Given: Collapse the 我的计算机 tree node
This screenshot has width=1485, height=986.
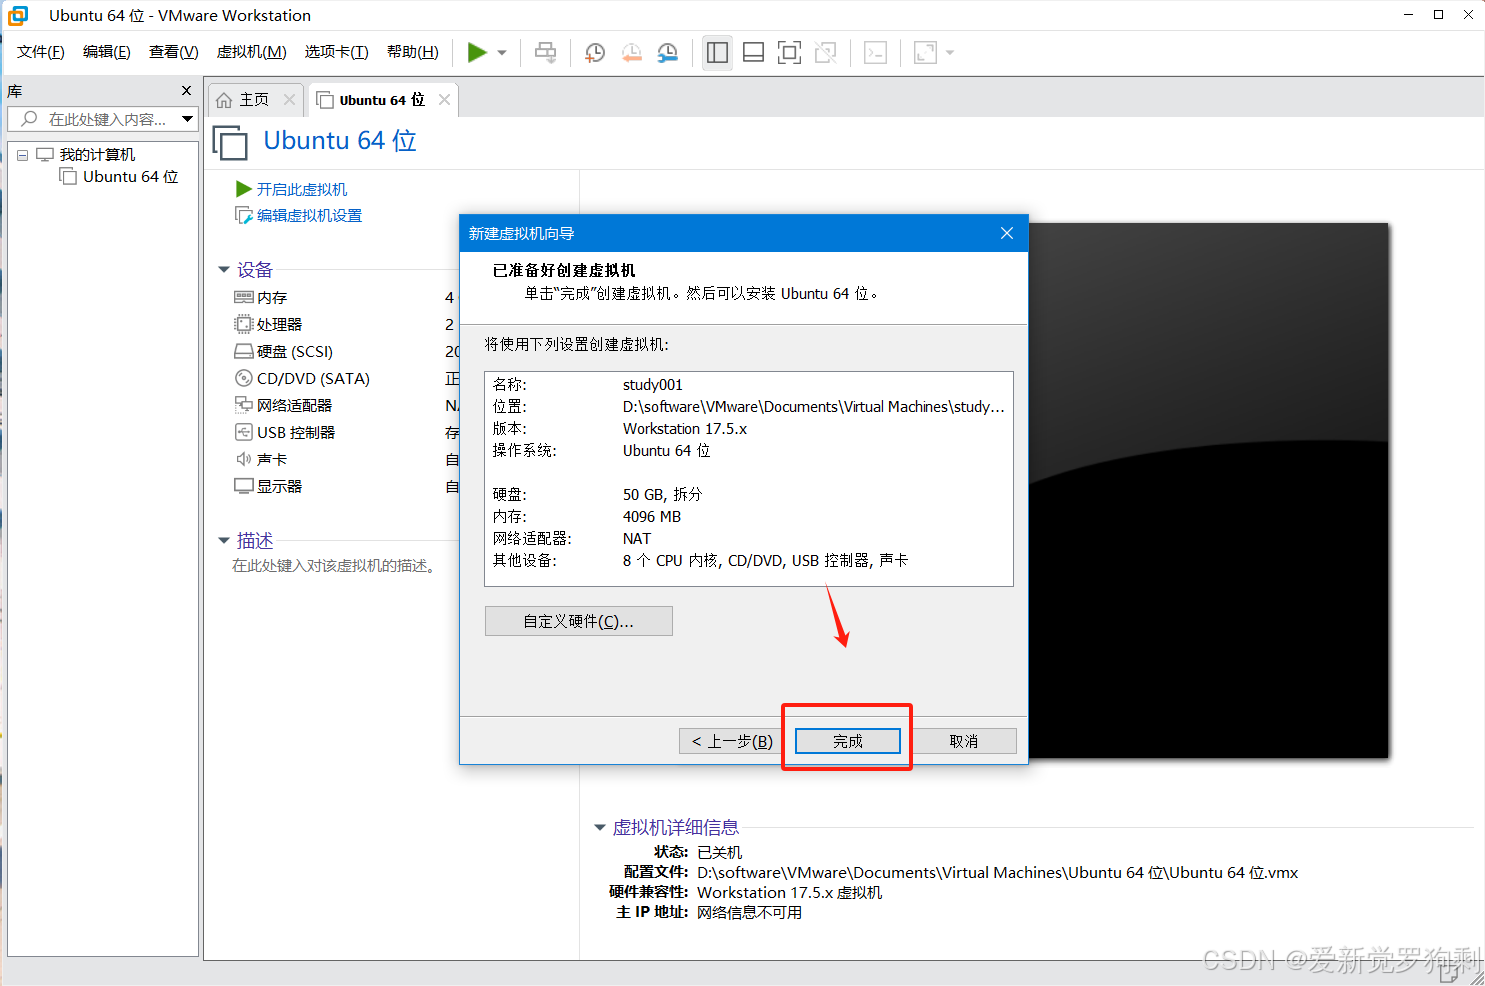Looking at the screenshot, I should pos(22,155).
